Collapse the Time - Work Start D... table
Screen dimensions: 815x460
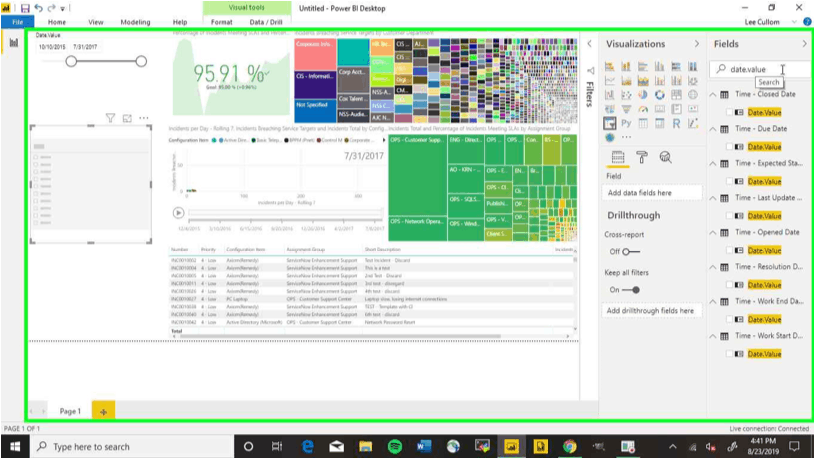[x=713, y=336]
